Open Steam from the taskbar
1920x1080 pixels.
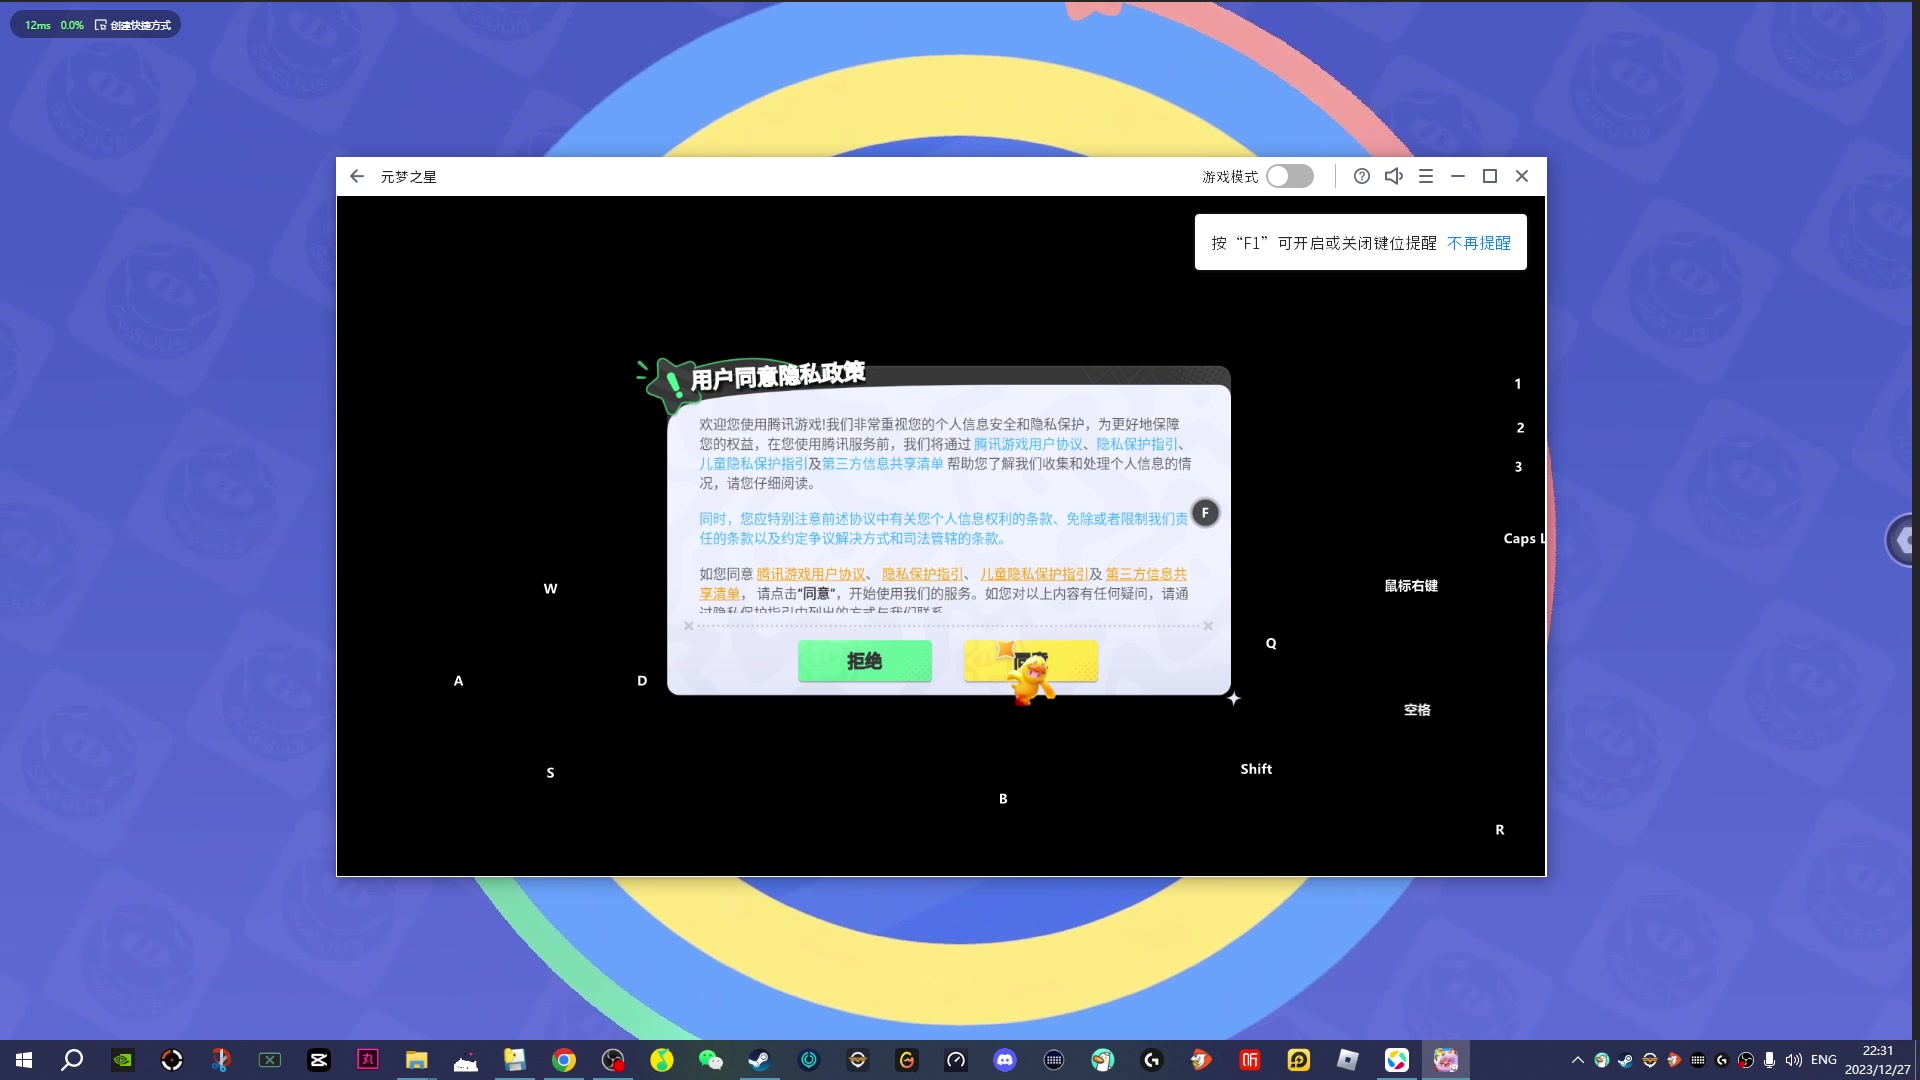[x=760, y=1060]
